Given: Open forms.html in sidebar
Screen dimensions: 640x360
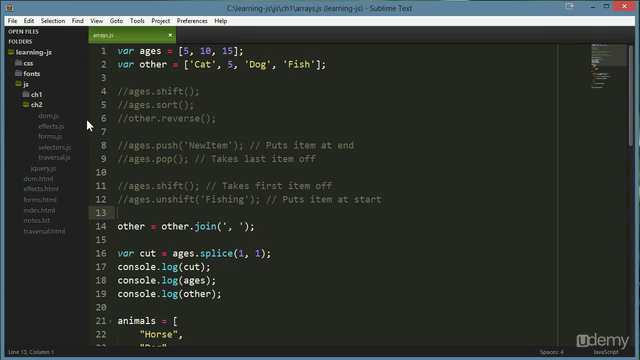Looking at the screenshot, I should coord(40,200).
